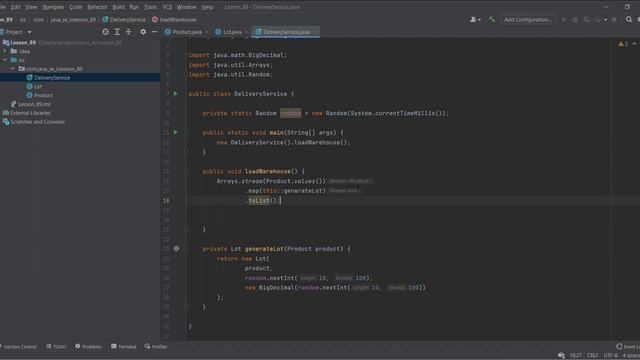
Task: Hide the Project panel with minus icon
Action: coord(154,32)
